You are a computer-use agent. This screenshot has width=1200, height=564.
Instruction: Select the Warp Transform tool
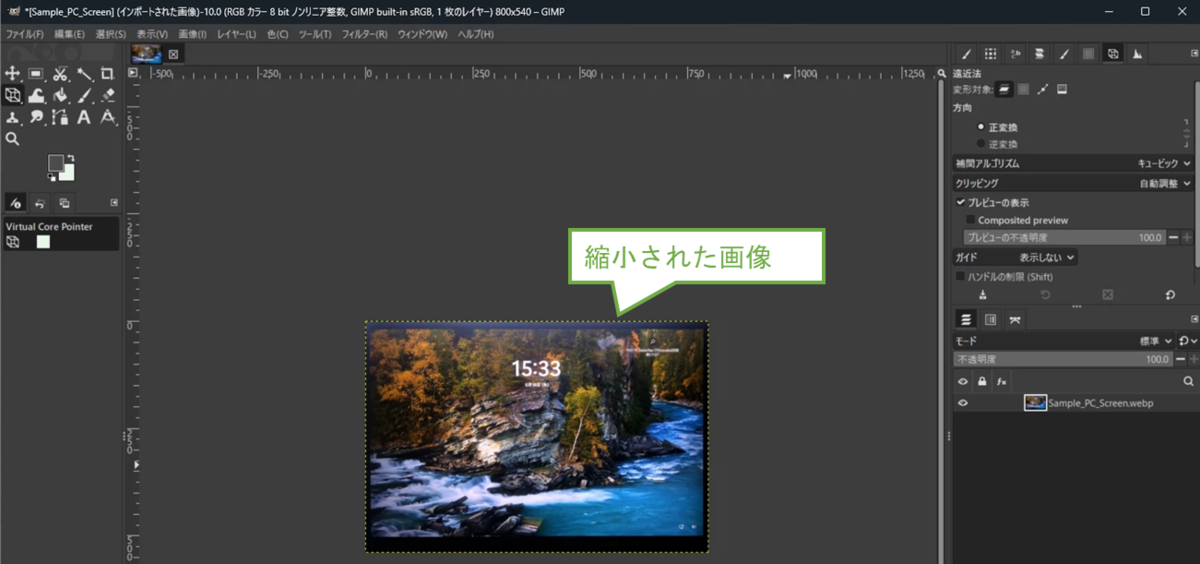coord(36,95)
